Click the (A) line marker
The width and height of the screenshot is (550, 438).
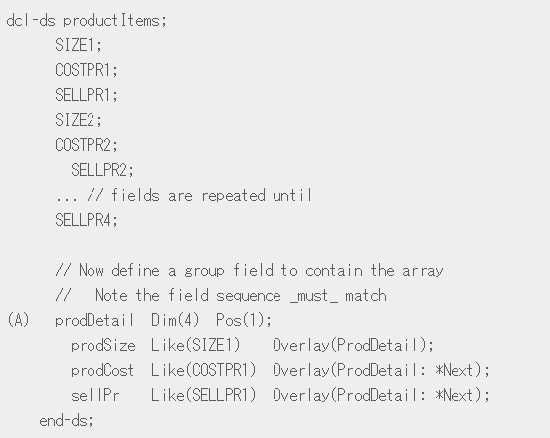18,320
